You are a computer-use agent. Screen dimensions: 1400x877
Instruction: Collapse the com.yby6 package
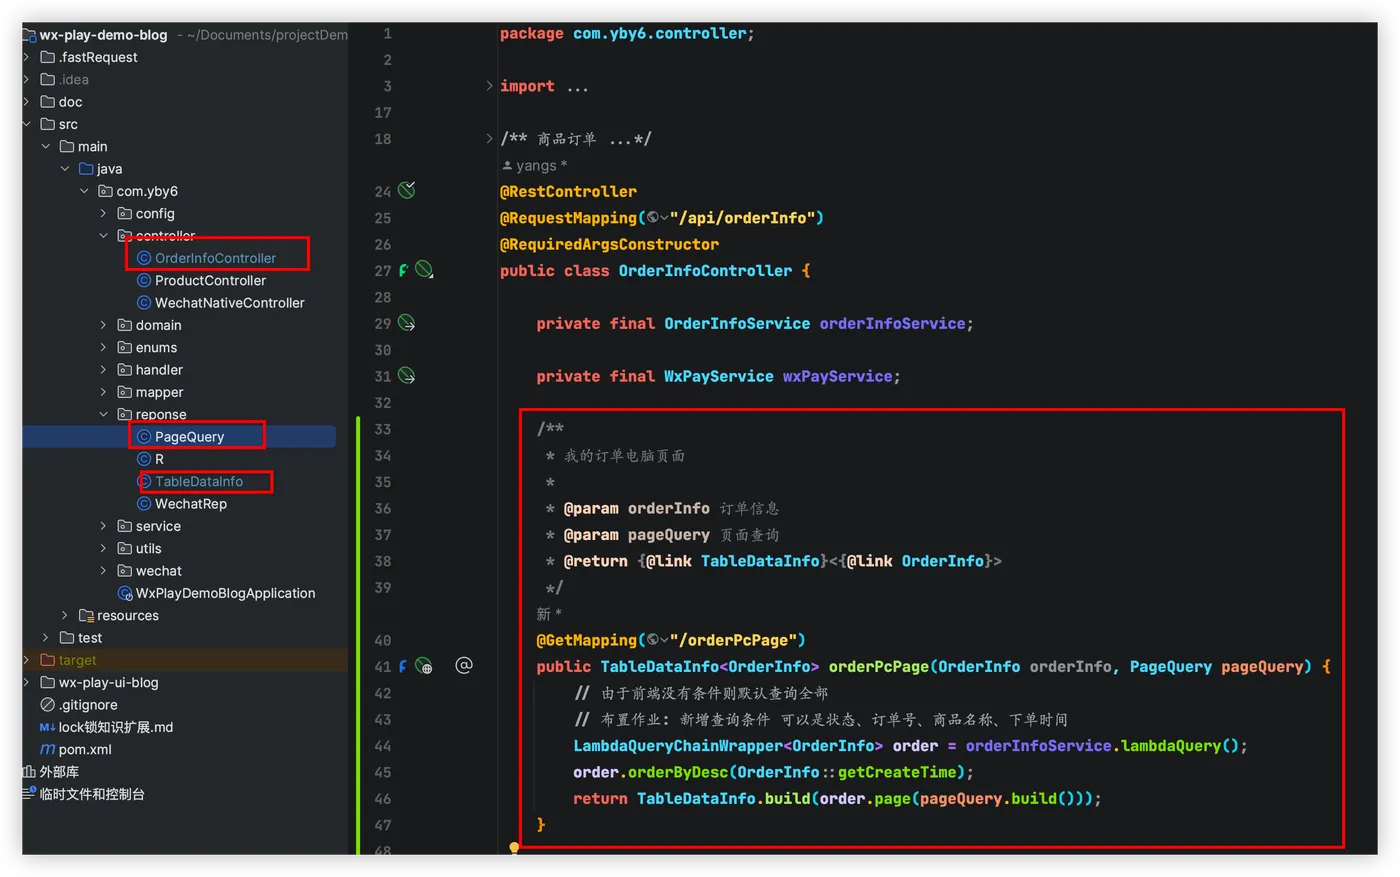click(x=84, y=191)
